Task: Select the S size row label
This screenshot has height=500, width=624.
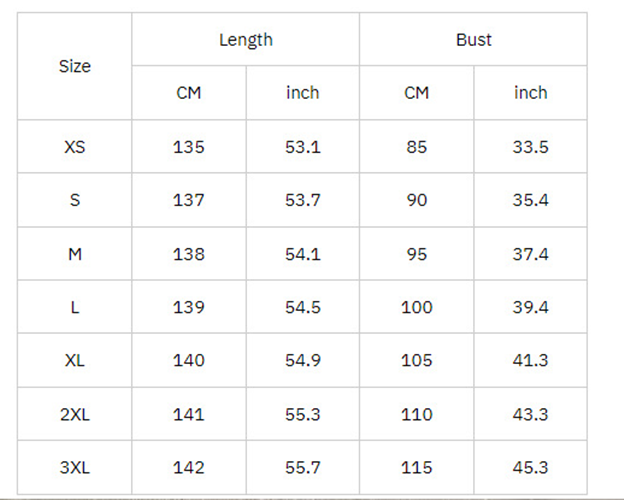Action: pos(75,200)
